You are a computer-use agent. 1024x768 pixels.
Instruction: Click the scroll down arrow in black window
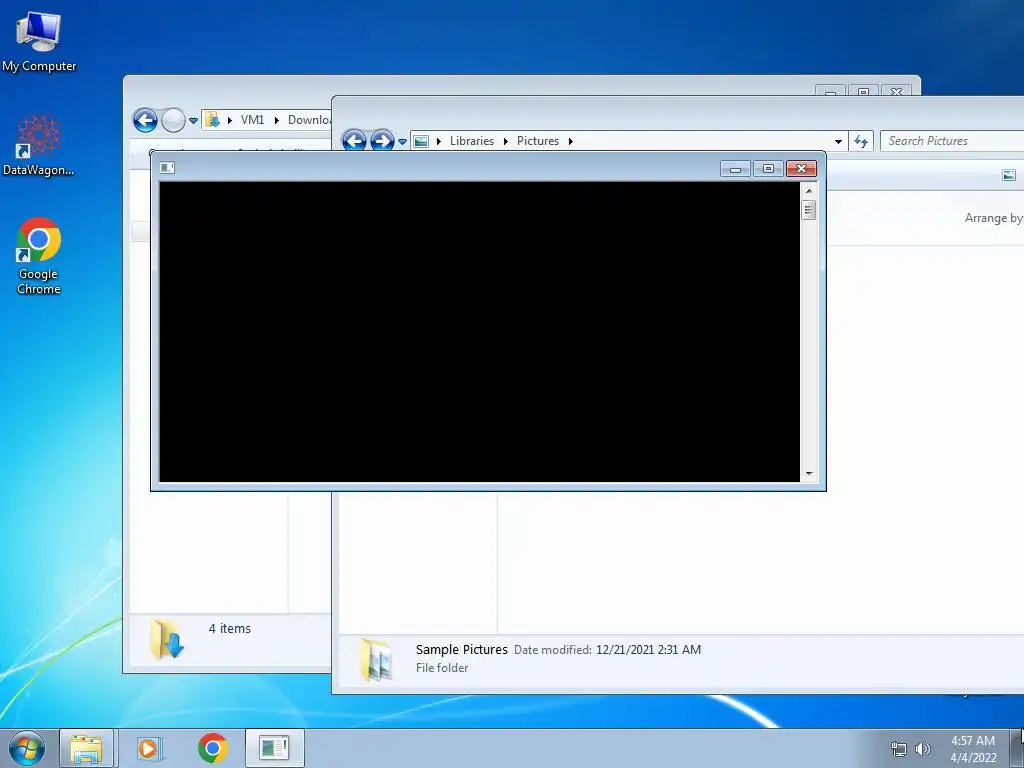pos(808,473)
